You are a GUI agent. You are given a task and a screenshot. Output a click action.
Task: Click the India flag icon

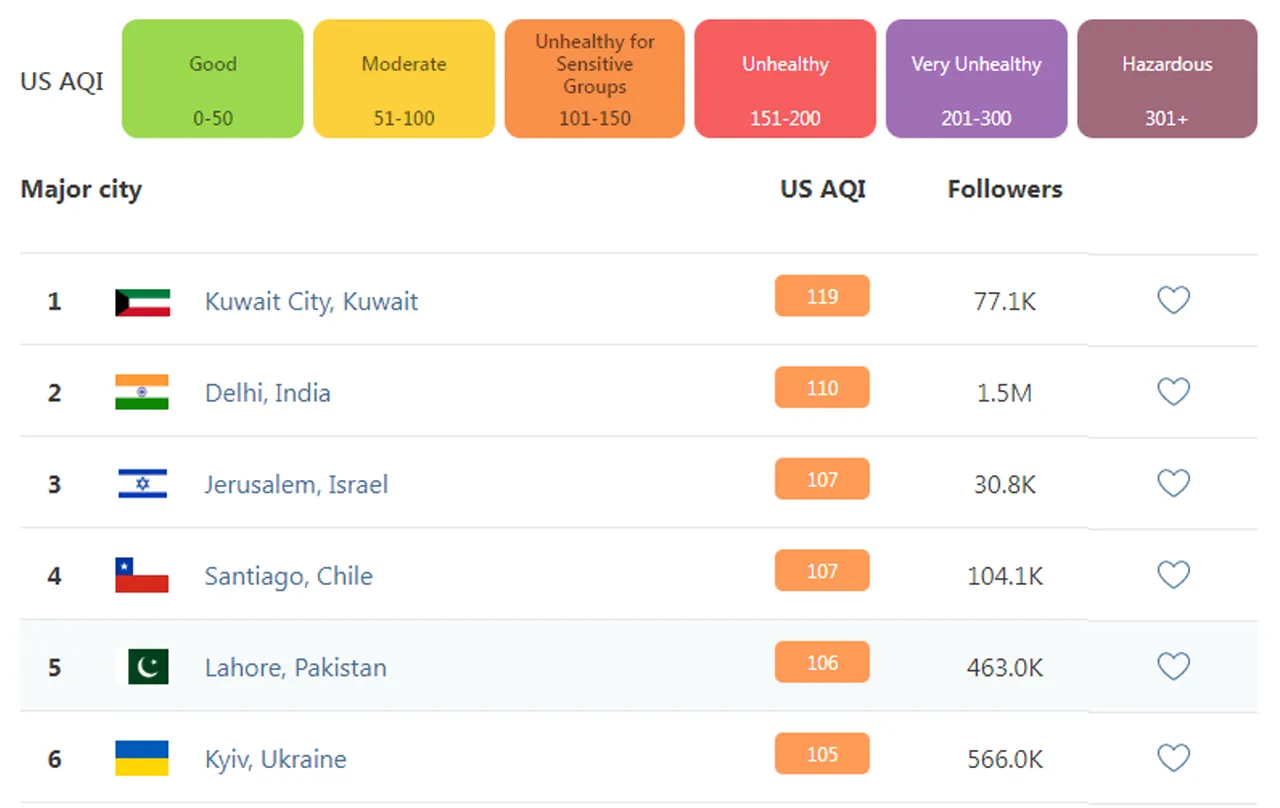pos(142,392)
